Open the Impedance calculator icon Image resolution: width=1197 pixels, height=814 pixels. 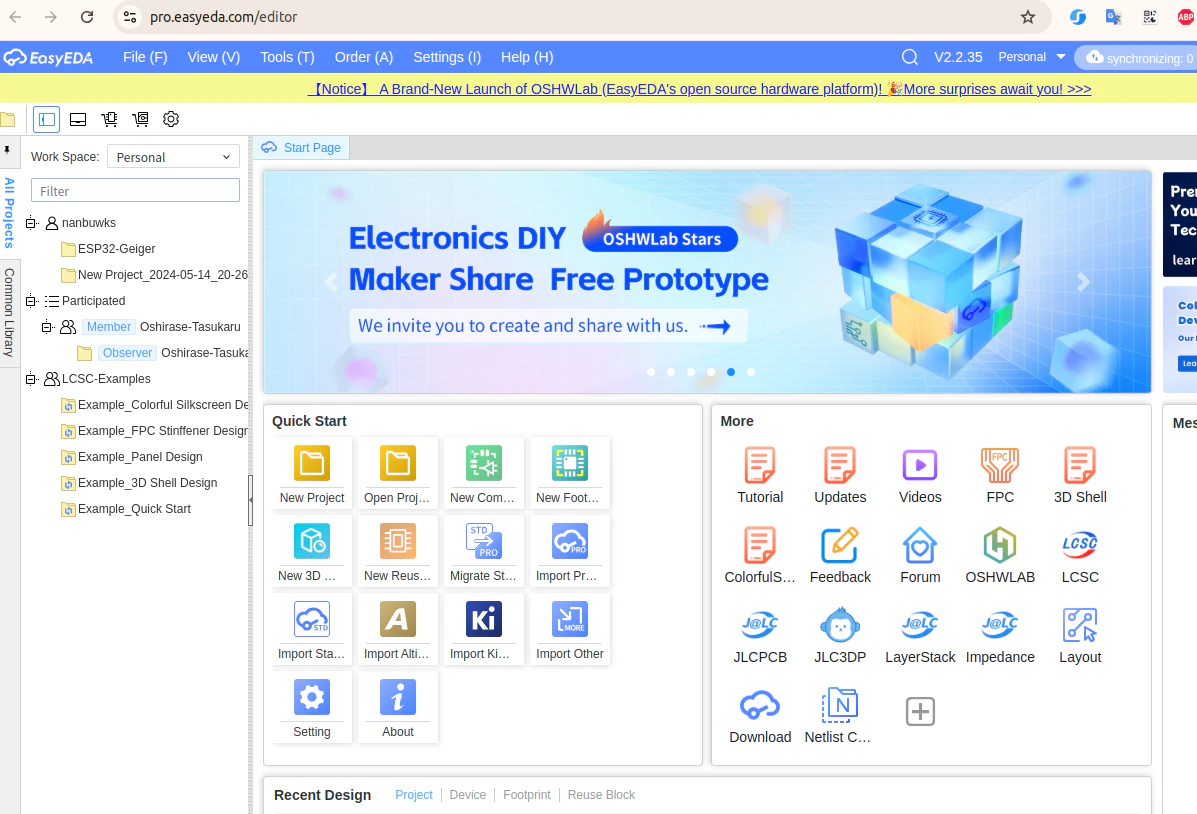tap(1000, 635)
